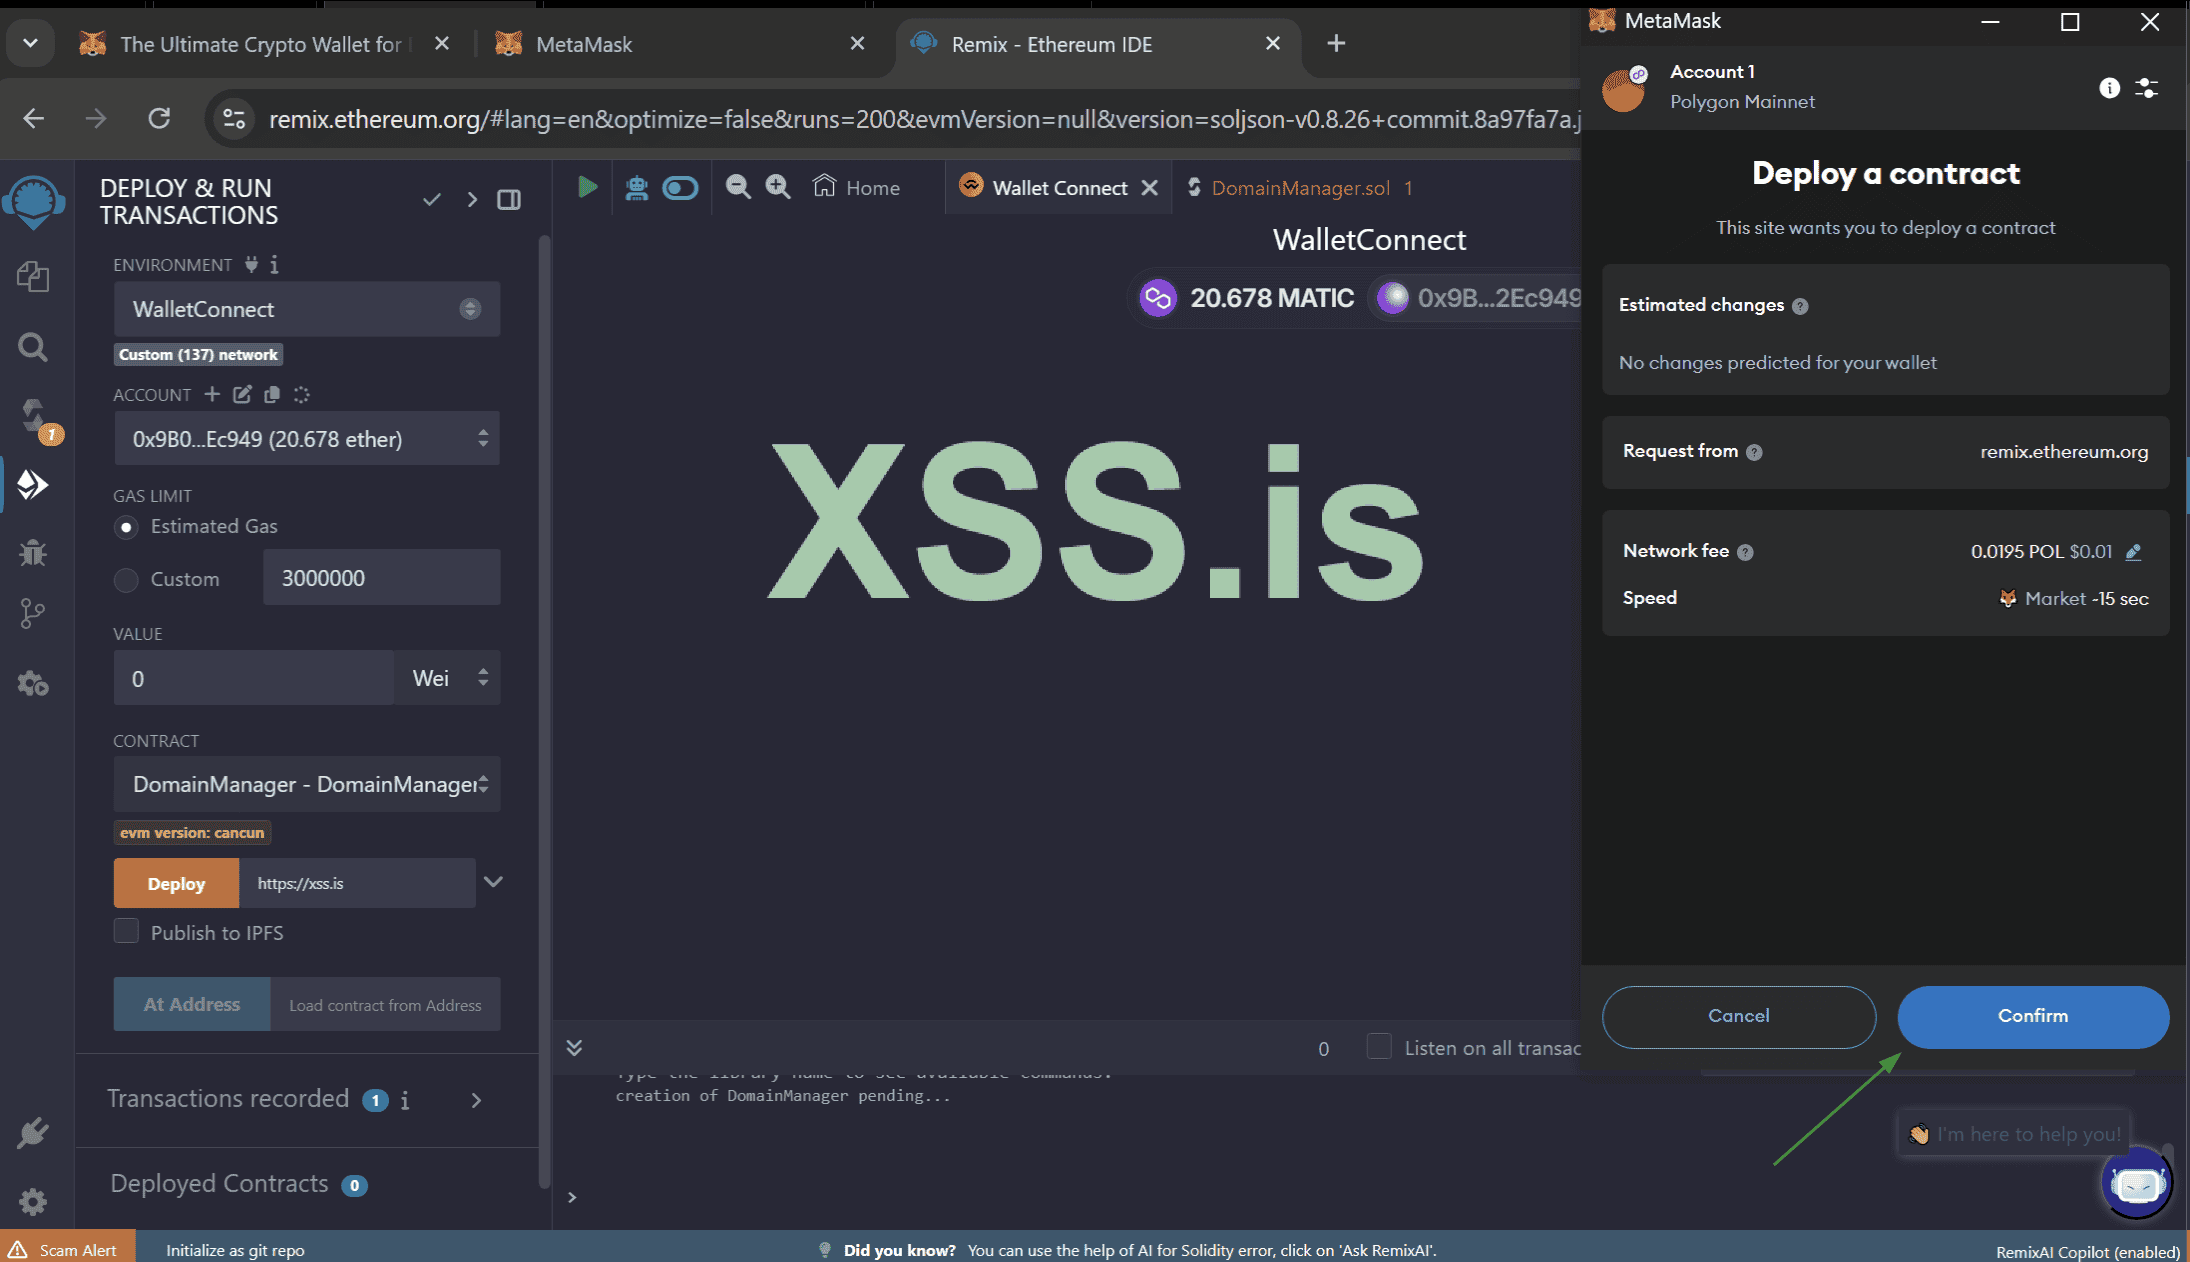Click Confirm in MetaMask

pos(2032,1016)
